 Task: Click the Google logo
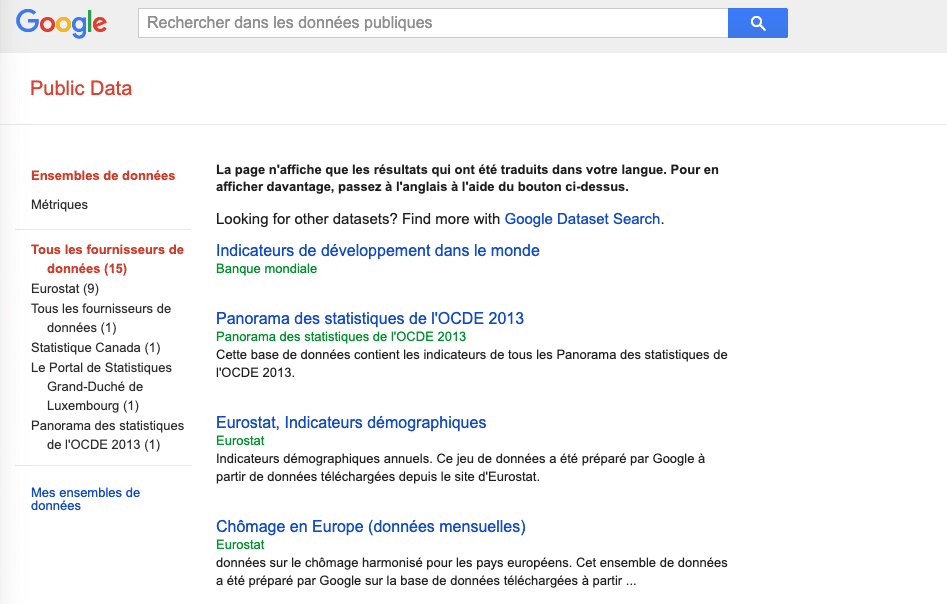click(x=61, y=23)
